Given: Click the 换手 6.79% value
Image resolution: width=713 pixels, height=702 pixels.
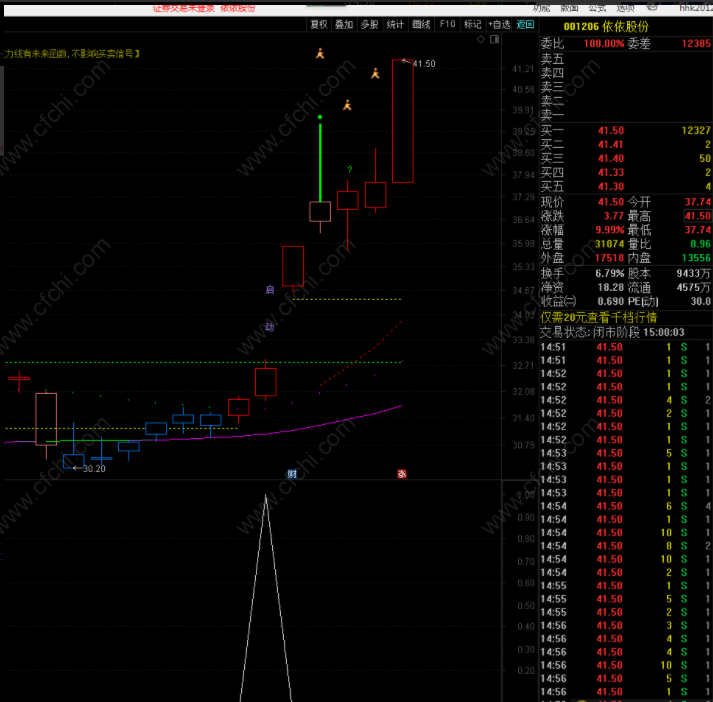Looking at the screenshot, I should click(610, 274).
